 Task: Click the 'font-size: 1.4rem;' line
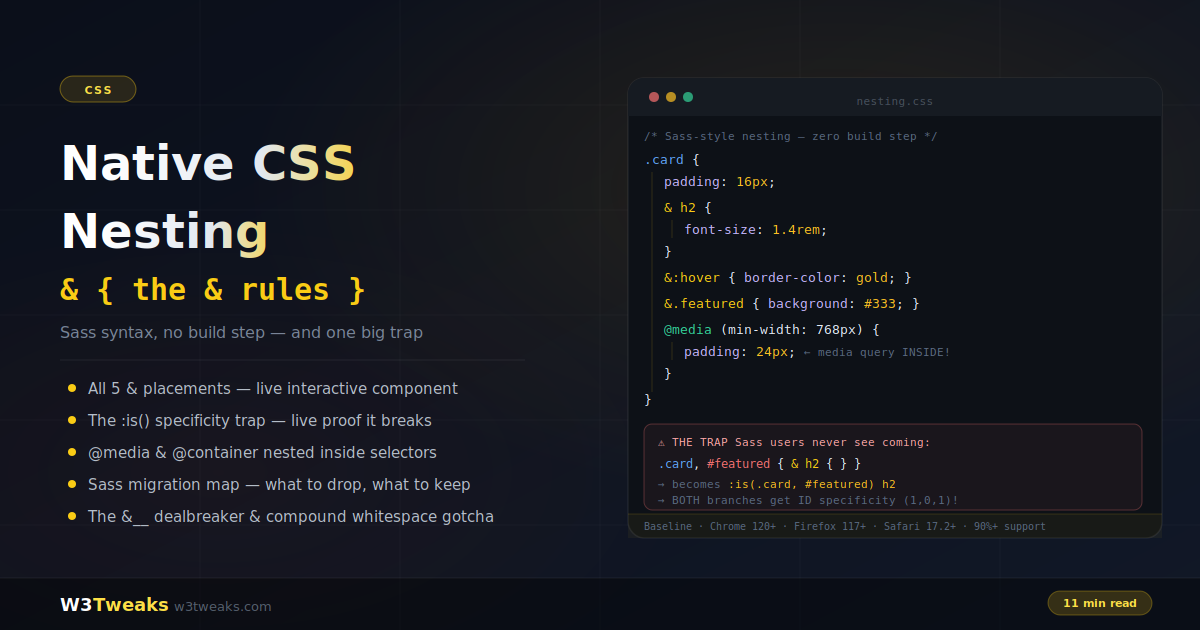[x=756, y=229]
